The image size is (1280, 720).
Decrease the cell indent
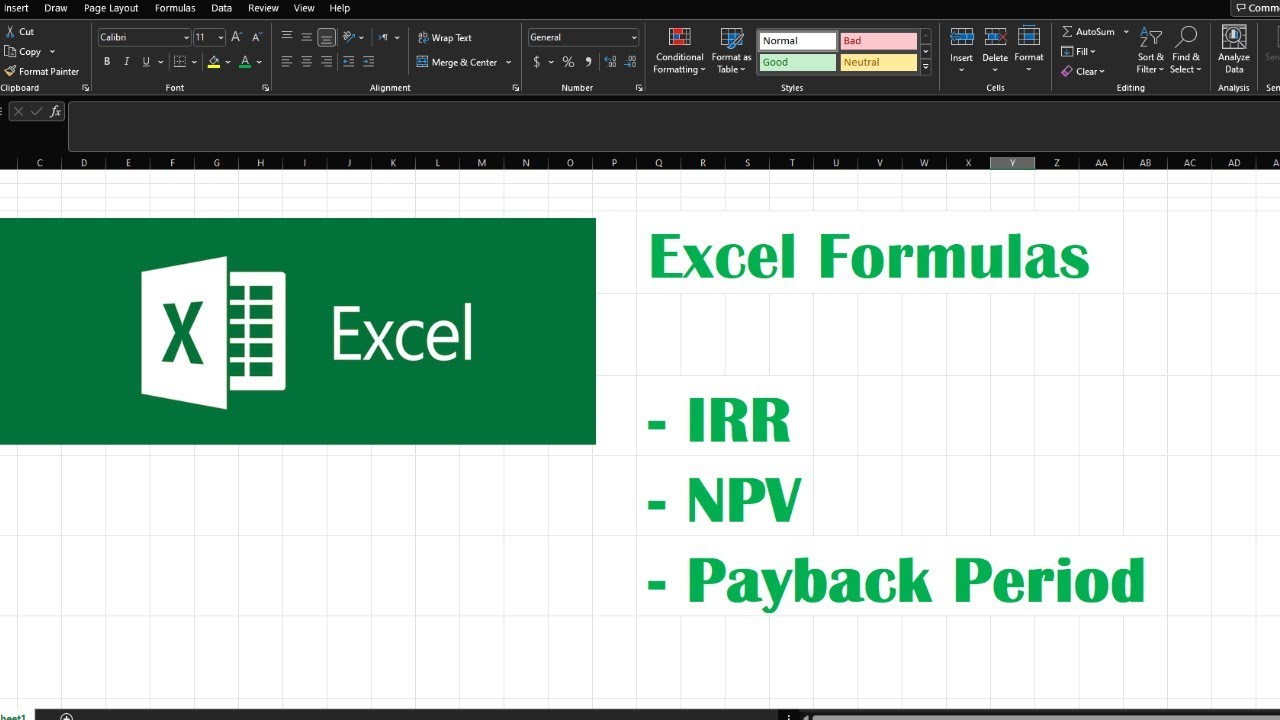(350, 62)
